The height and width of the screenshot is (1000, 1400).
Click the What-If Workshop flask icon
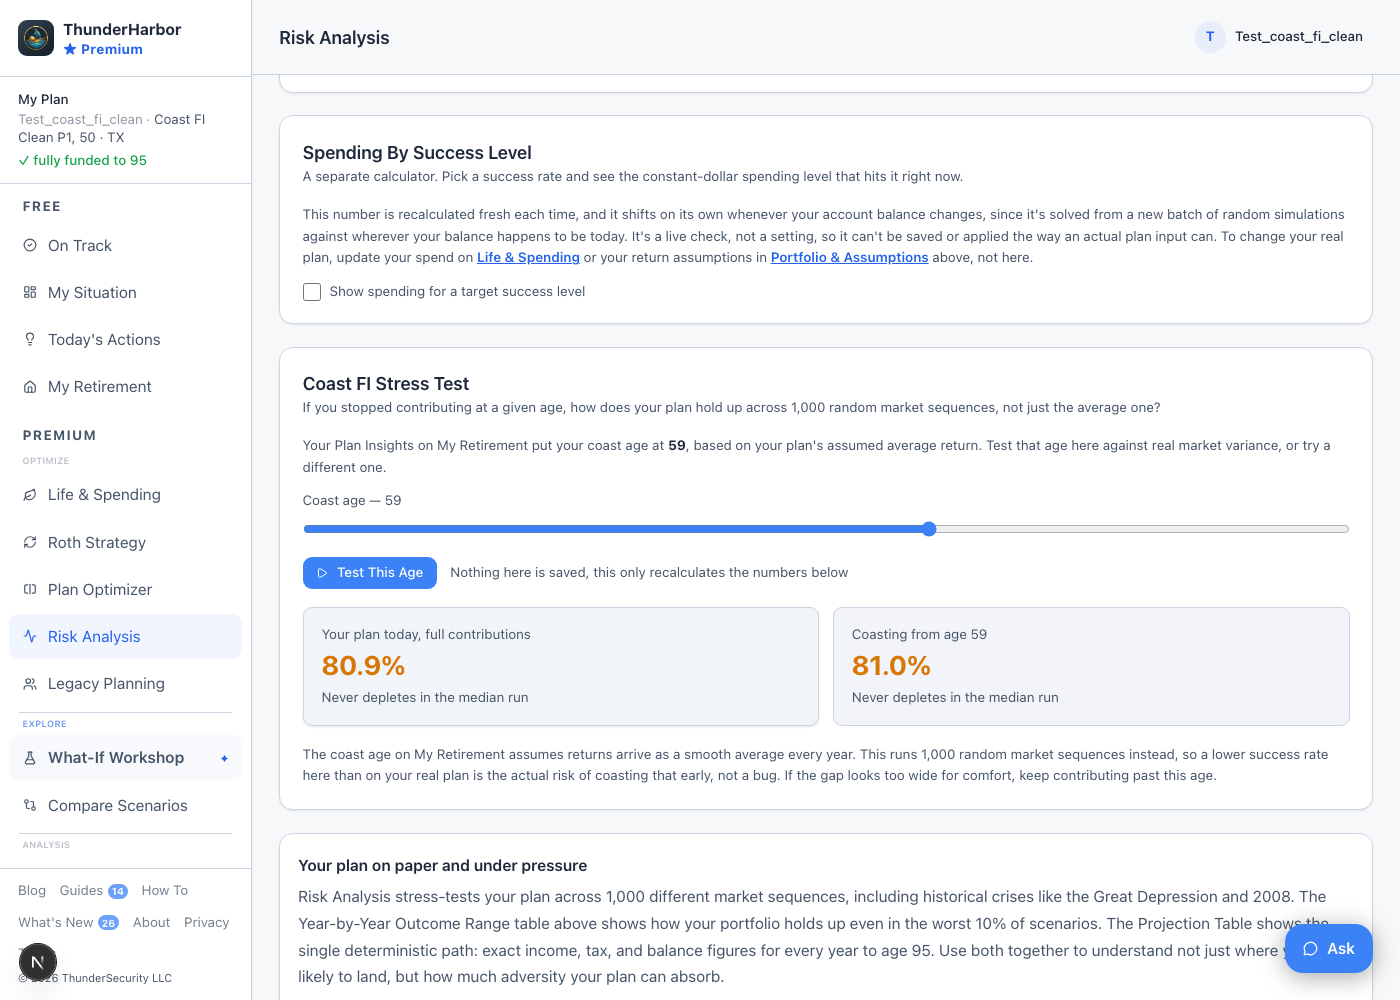coord(30,758)
